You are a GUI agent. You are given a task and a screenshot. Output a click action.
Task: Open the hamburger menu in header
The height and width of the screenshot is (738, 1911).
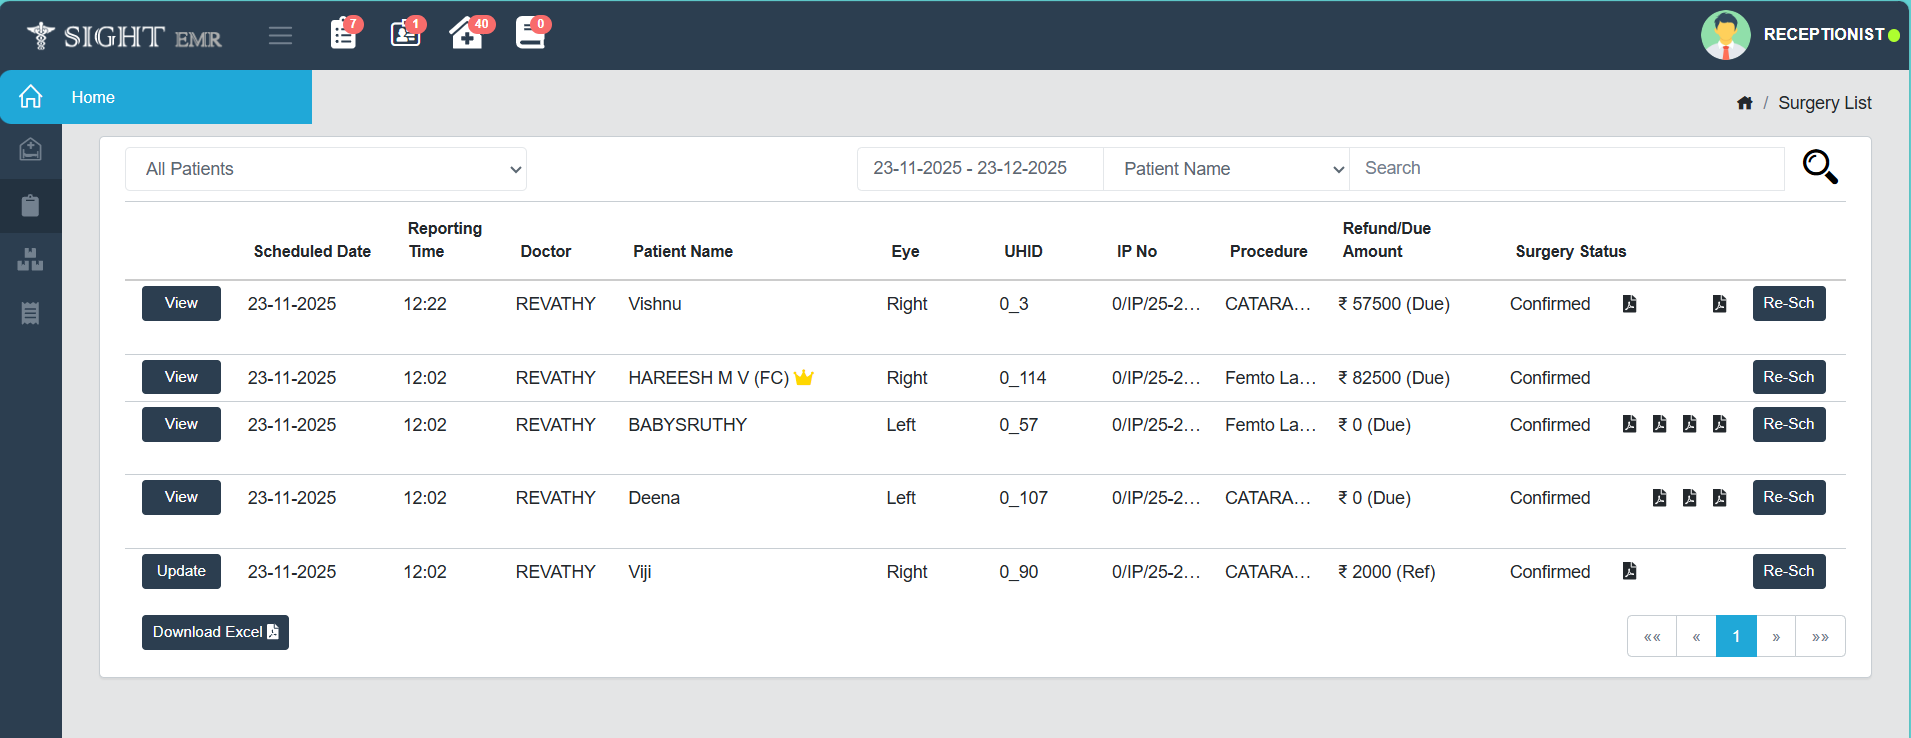pos(280,36)
